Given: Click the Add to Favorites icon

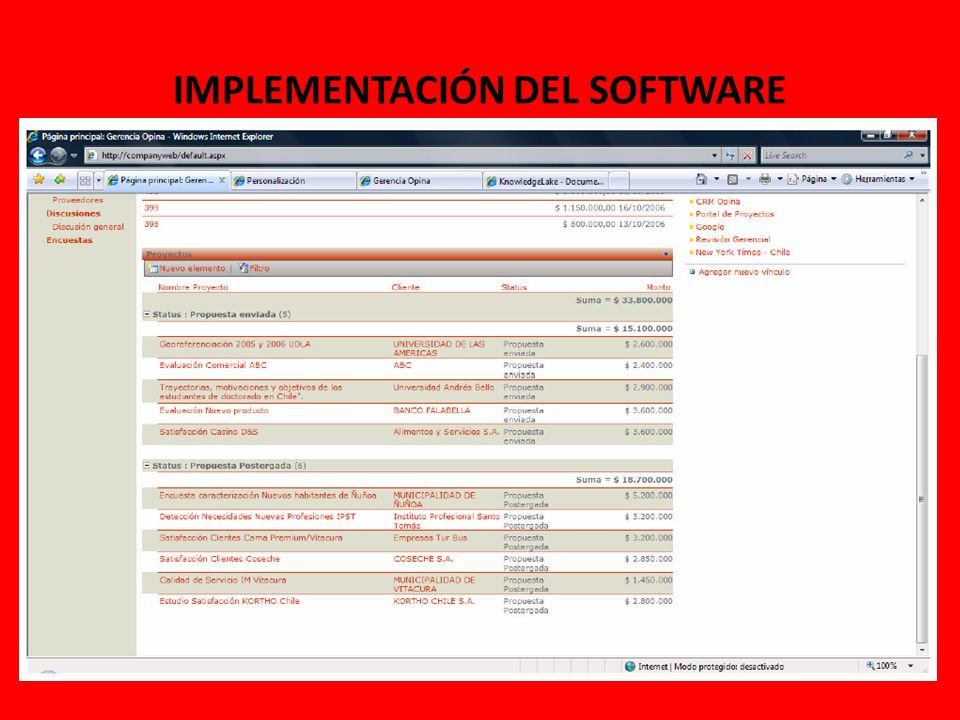Looking at the screenshot, I should click(x=60, y=179).
